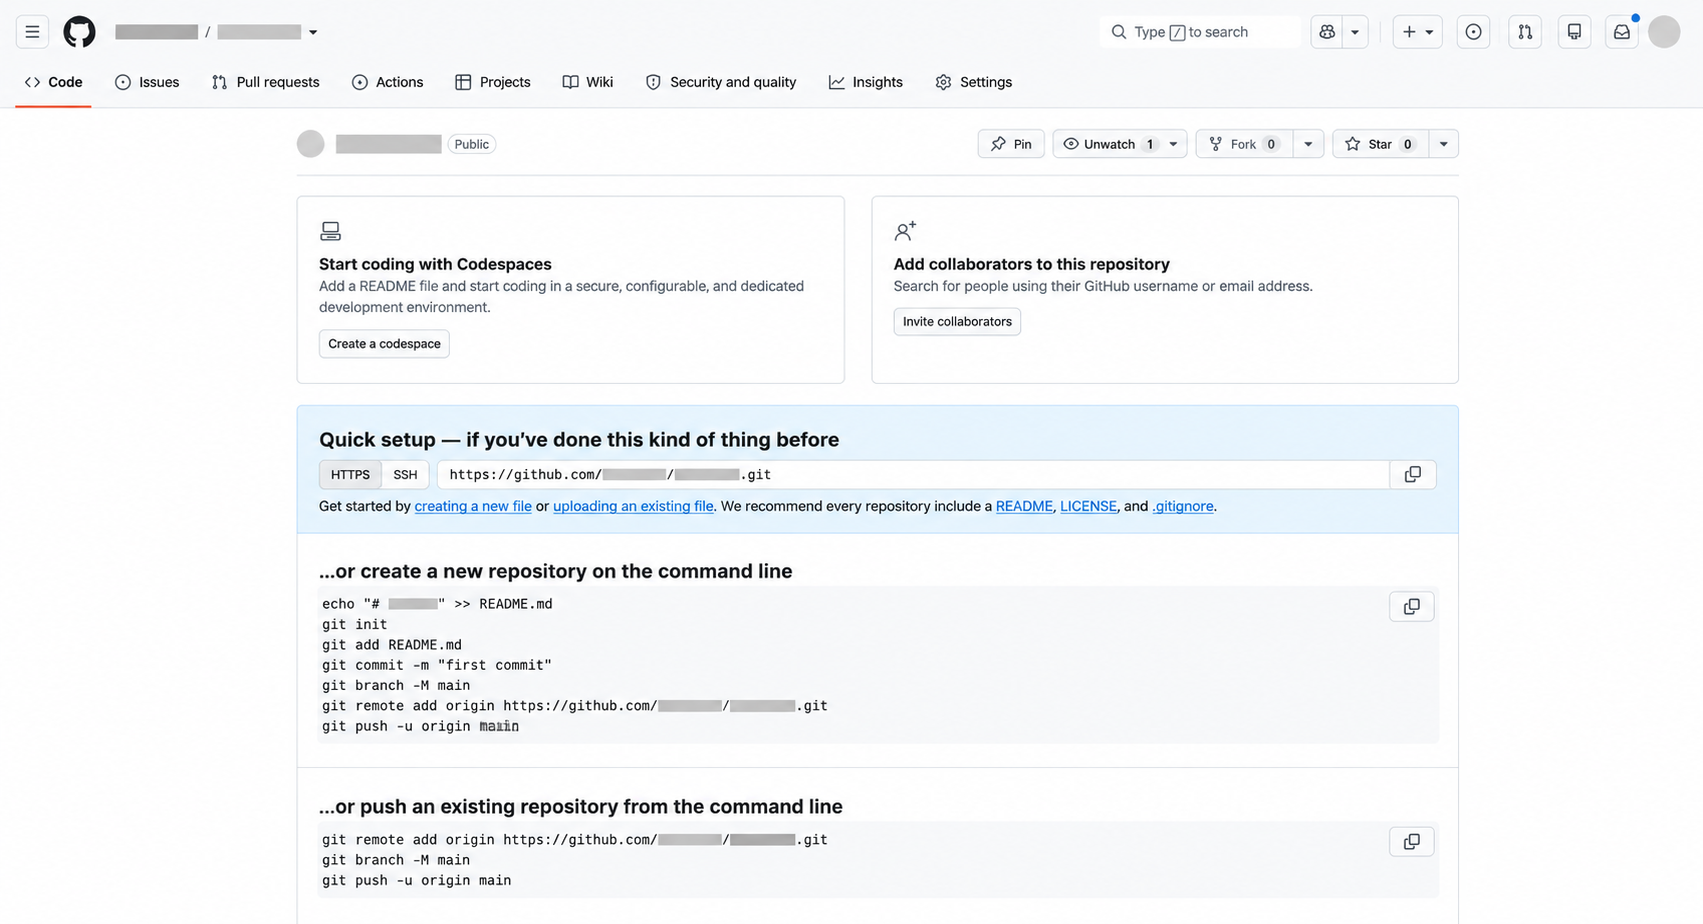1703x924 pixels.
Task: Click Invite collaborators button
Action: (x=957, y=322)
